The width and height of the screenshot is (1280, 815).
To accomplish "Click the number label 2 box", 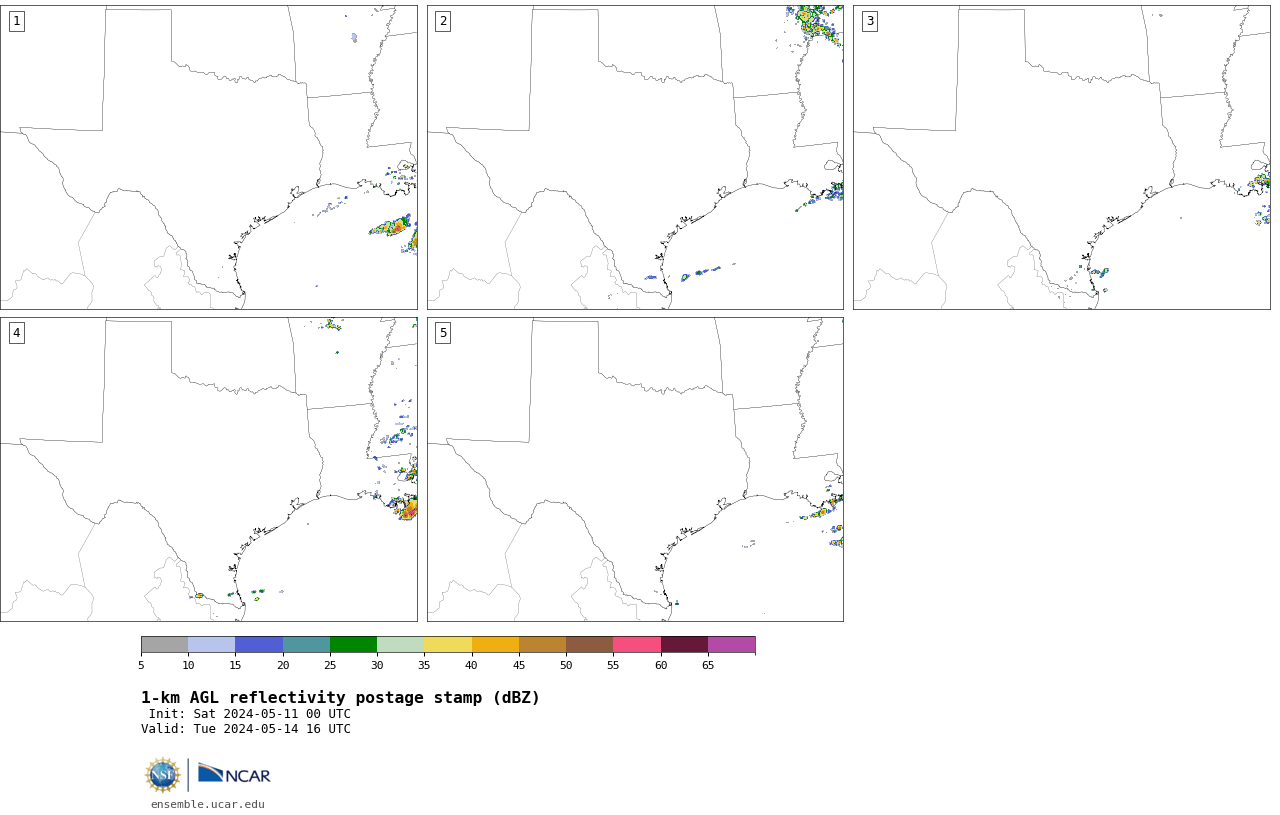I will click(x=443, y=21).
